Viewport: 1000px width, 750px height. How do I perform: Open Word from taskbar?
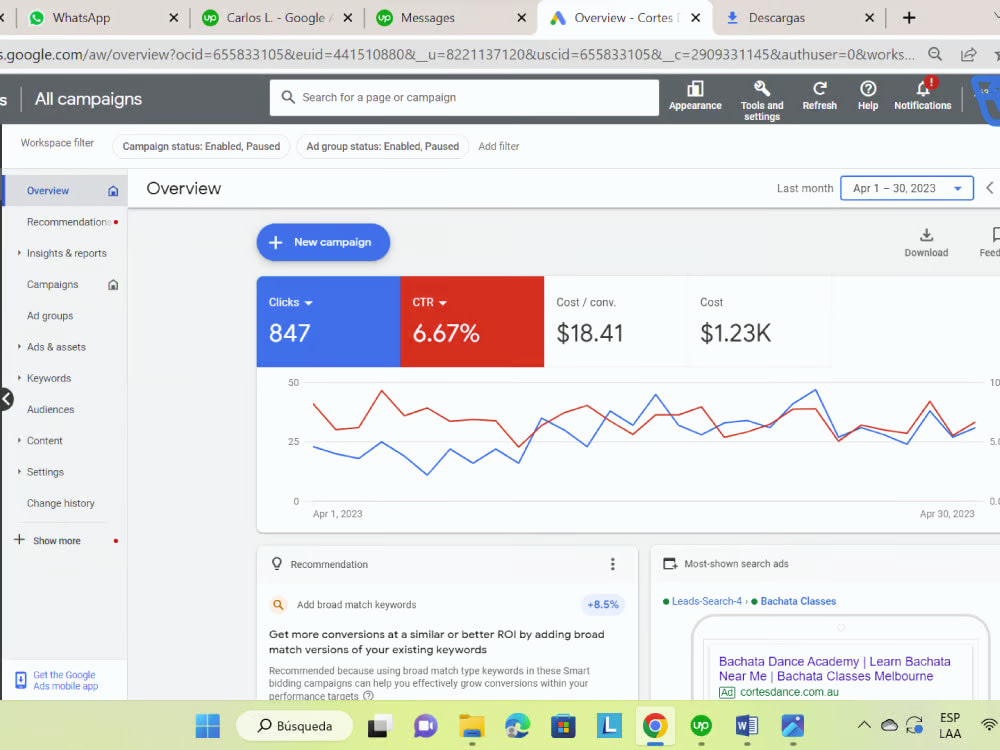746,726
